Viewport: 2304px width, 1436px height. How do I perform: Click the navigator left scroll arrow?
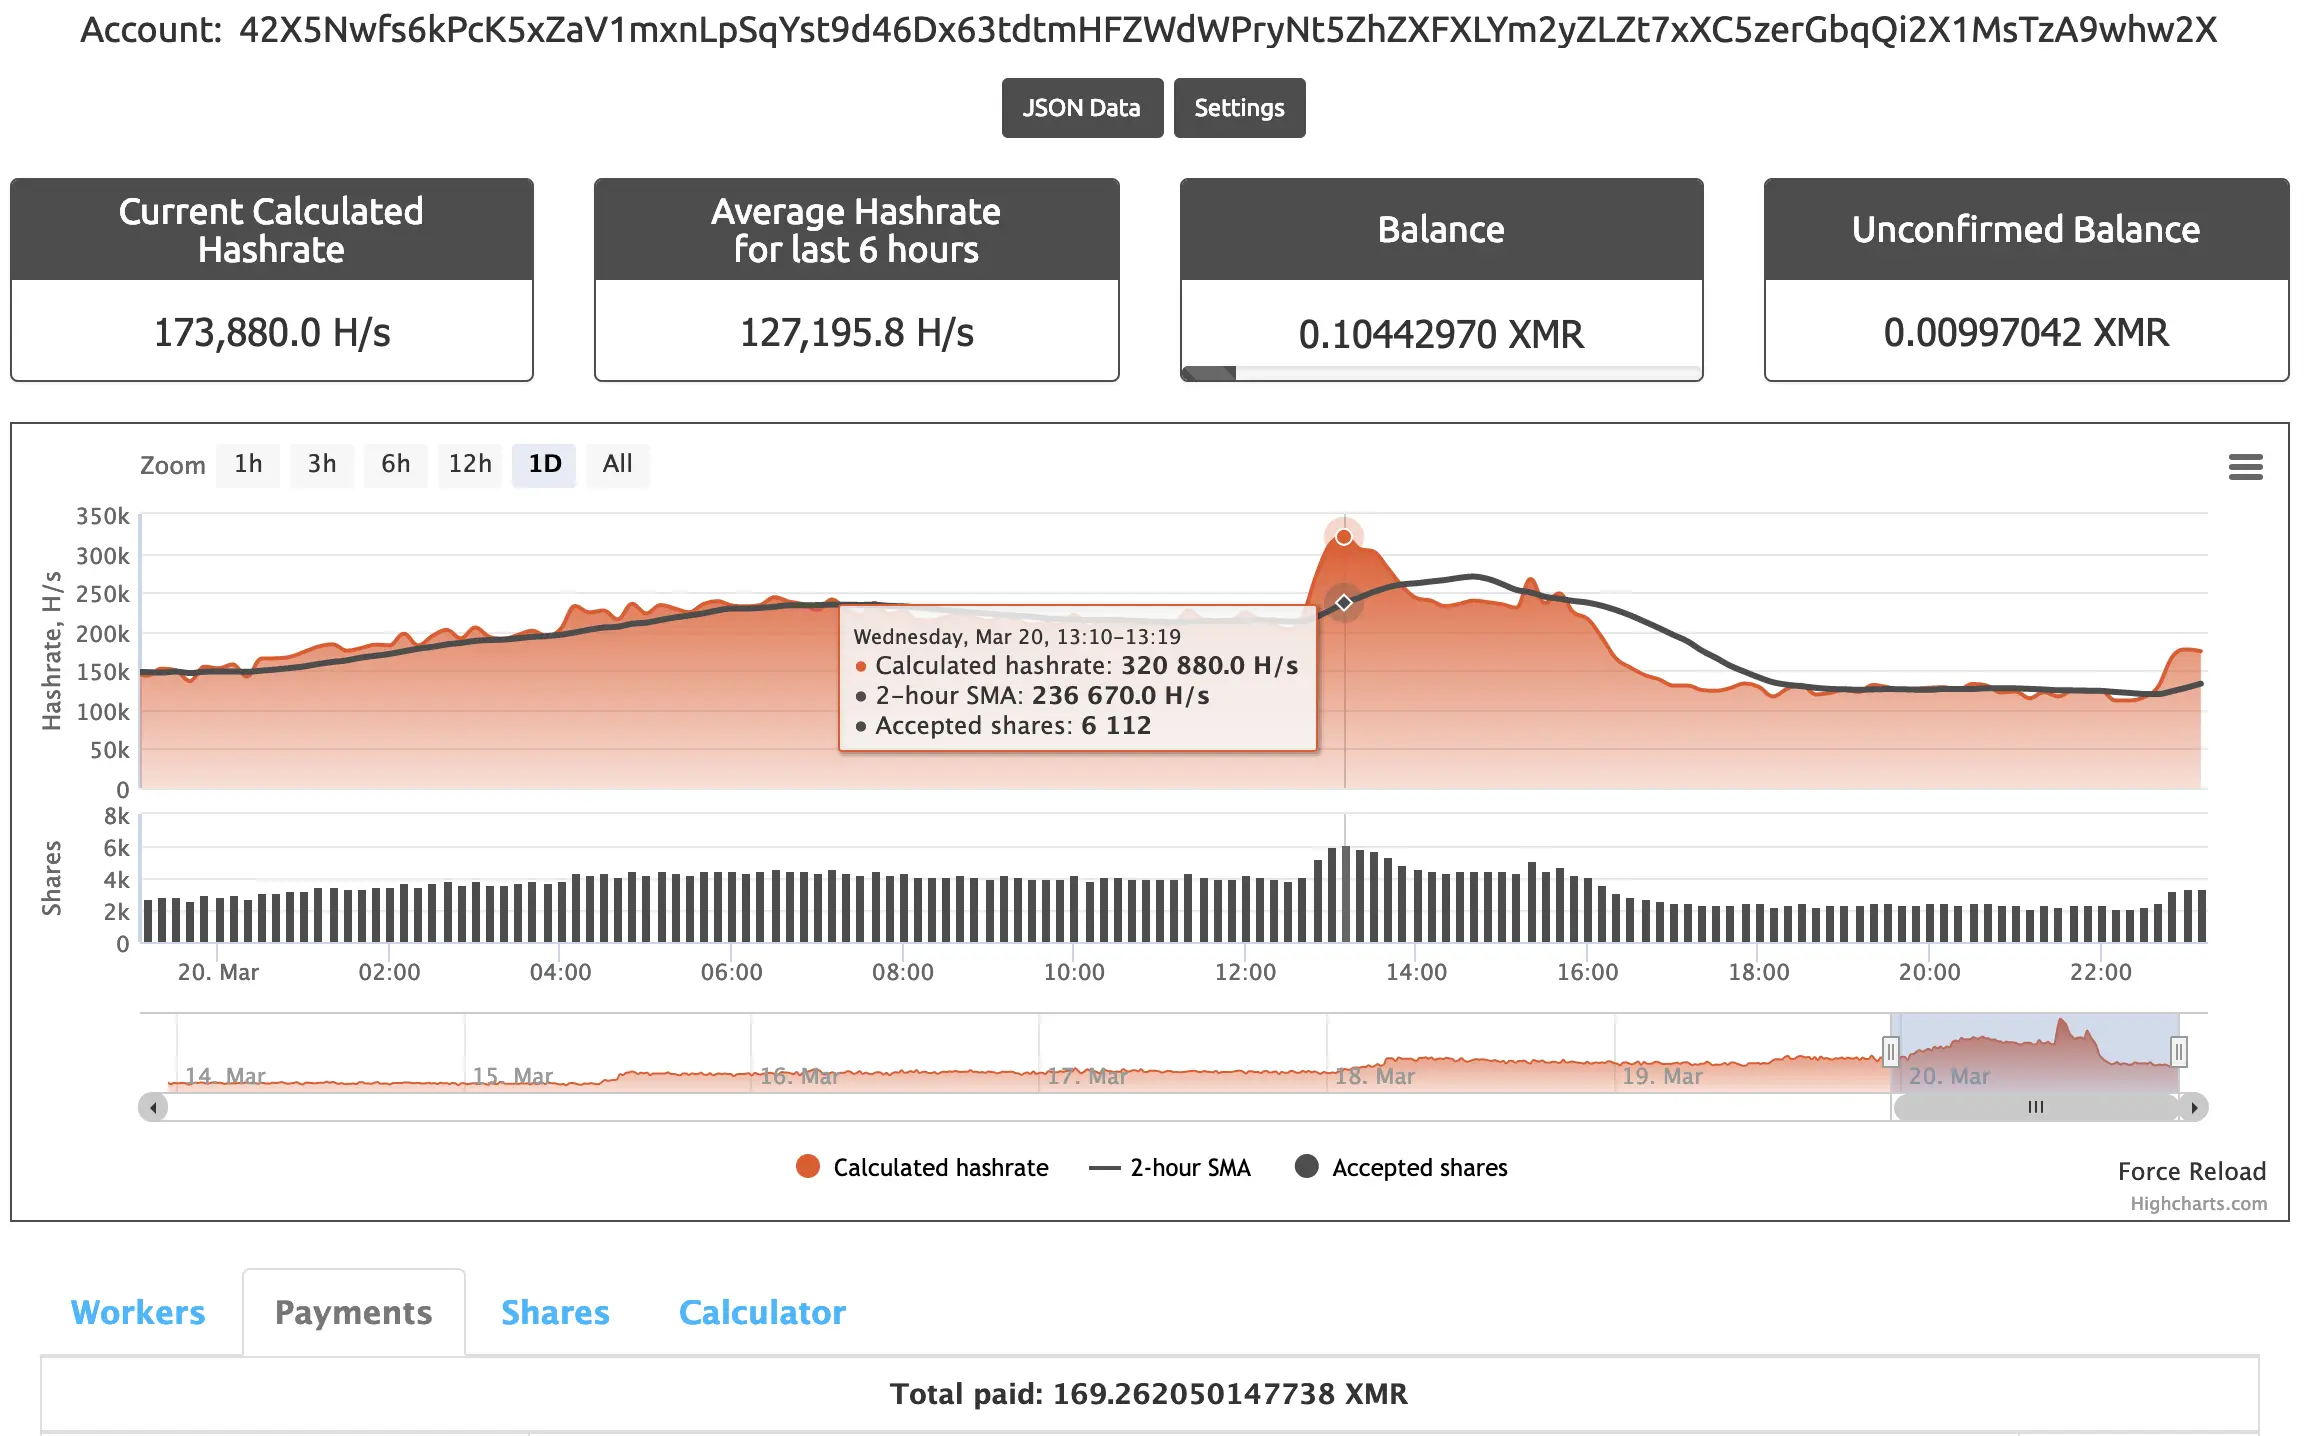point(153,1107)
